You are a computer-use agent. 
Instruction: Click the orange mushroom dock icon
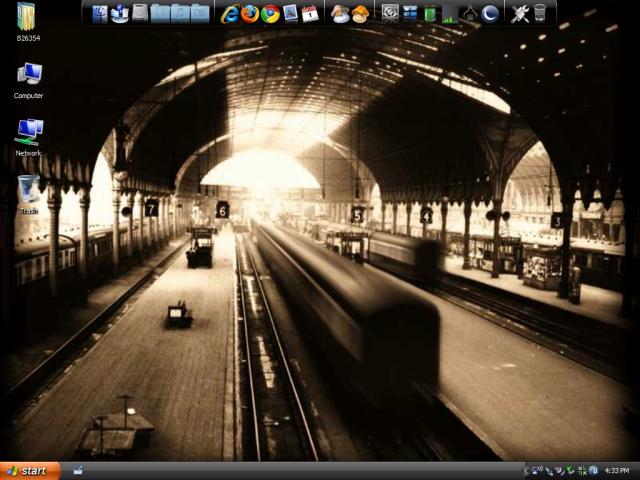[360, 14]
